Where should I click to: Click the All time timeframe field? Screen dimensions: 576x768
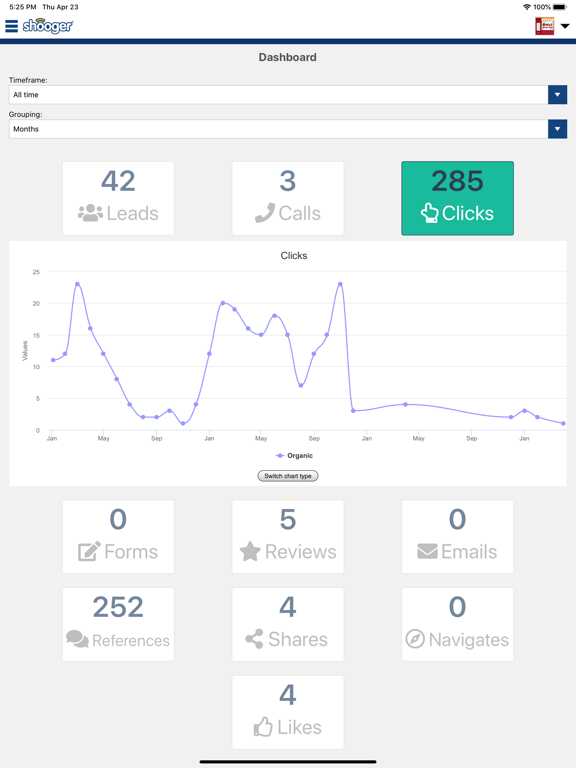(x=278, y=95)
